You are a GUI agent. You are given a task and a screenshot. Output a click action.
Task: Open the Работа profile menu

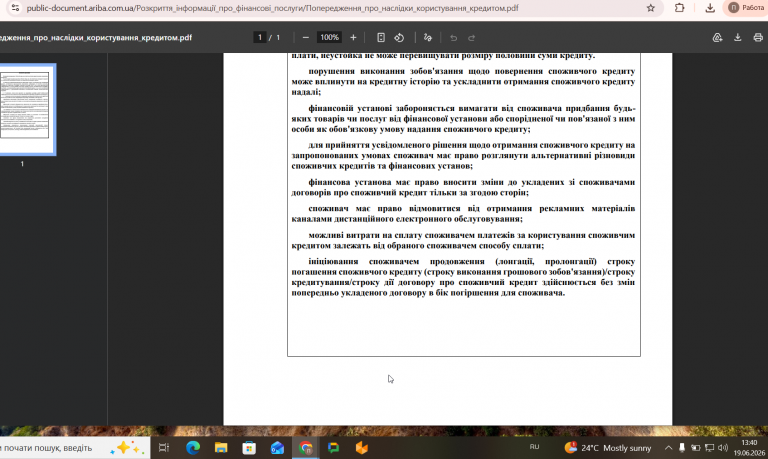(x=746, y=8)
